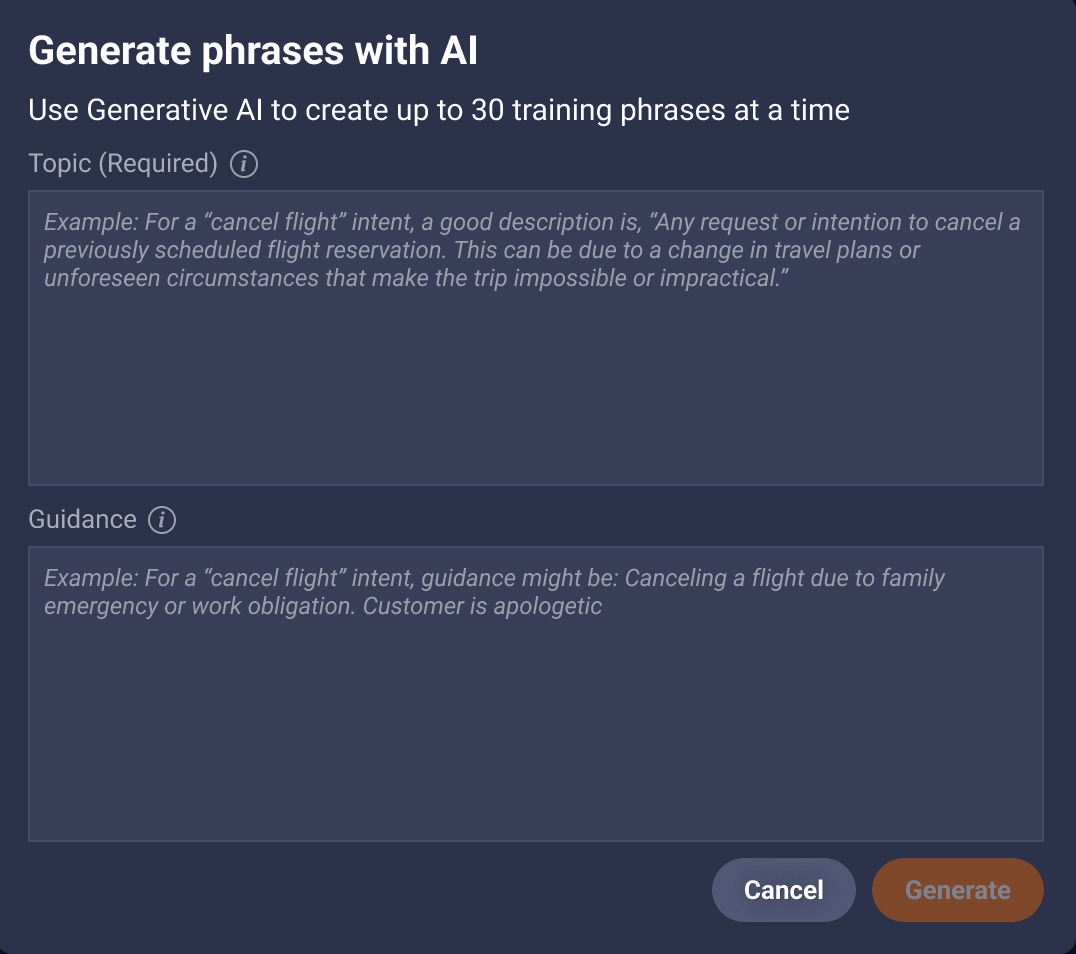Click the word "Generative AI" in the subtitle
Screen dimensions: 1076x954
point(174,110)
